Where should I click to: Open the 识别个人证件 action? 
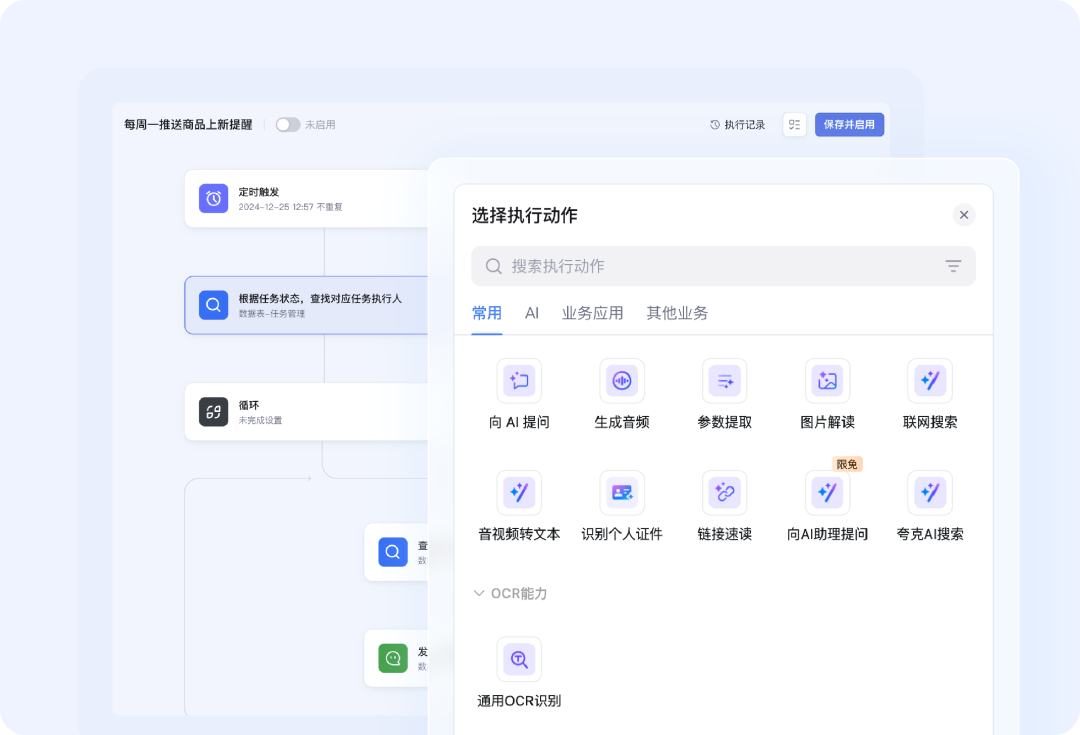pos(622,492)
